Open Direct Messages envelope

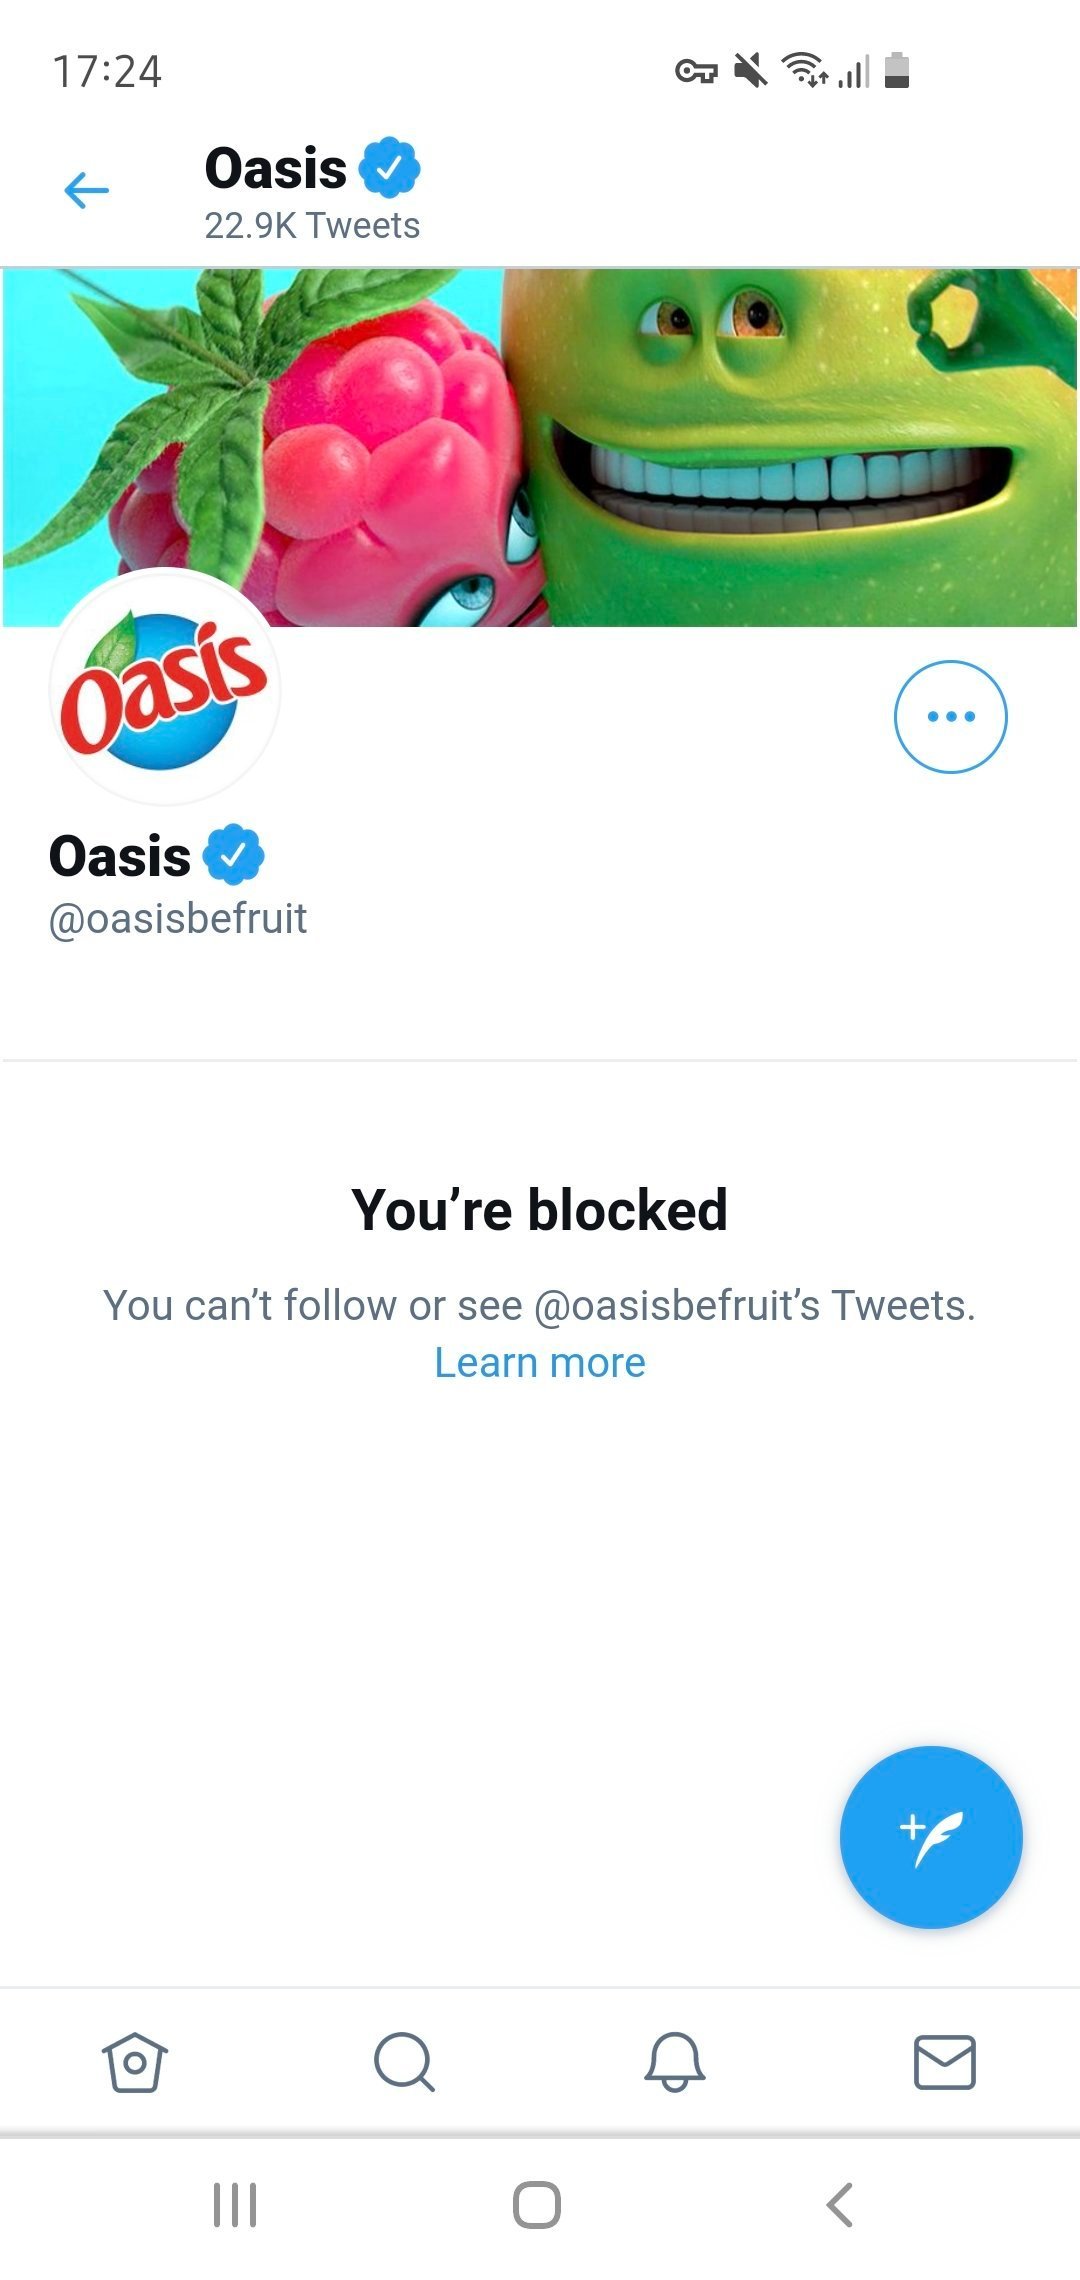(x=945, y=2062)
